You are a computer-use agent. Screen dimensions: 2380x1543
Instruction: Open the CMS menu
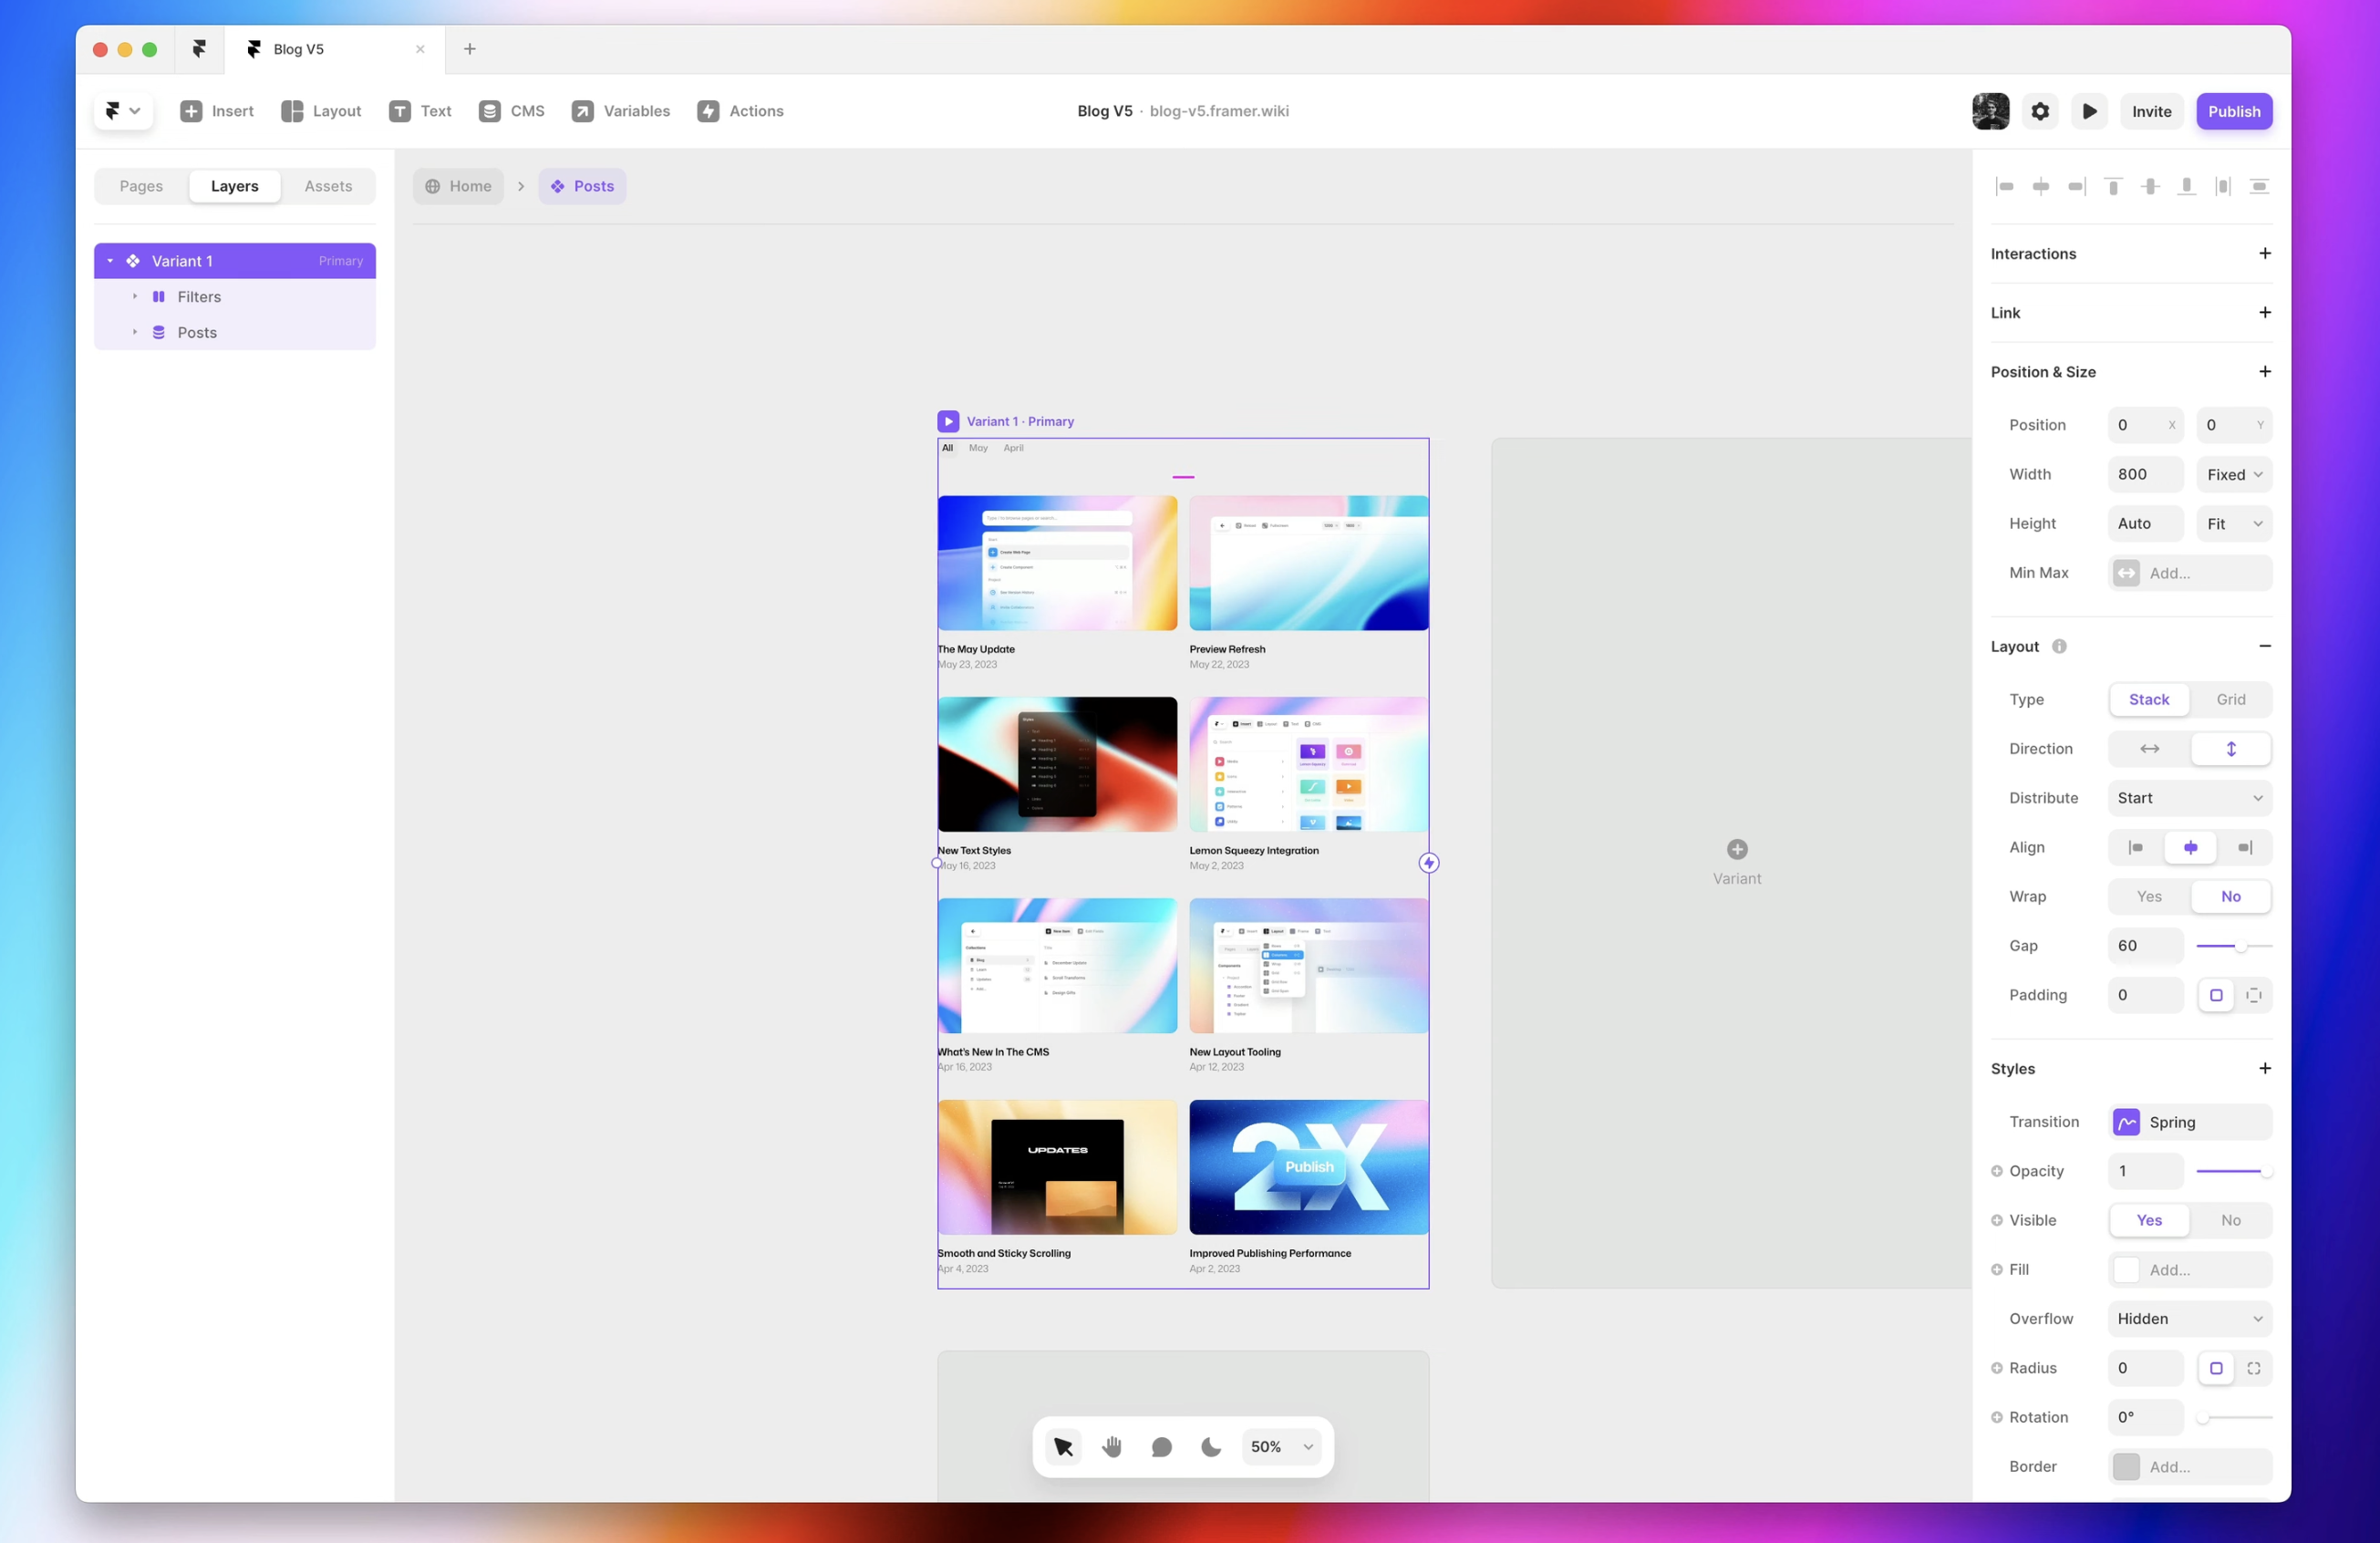tap(512, 111)
